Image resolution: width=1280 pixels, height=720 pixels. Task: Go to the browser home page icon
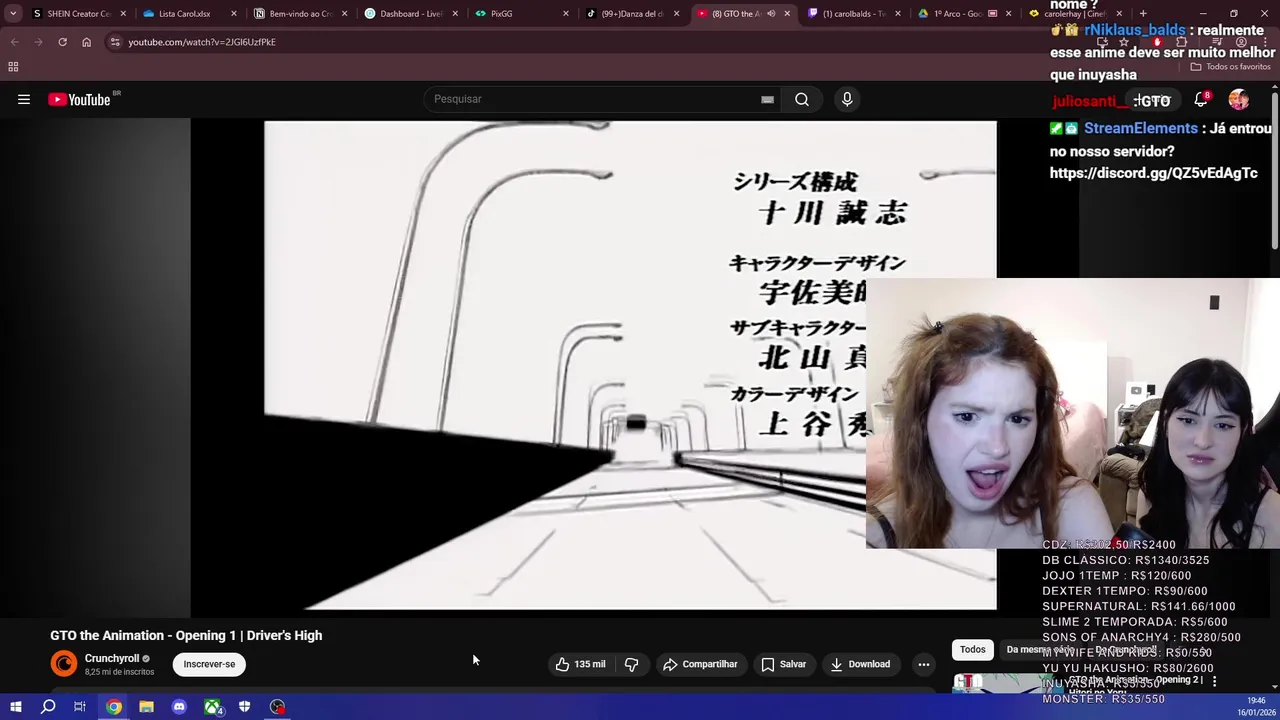tap(86, 42)
